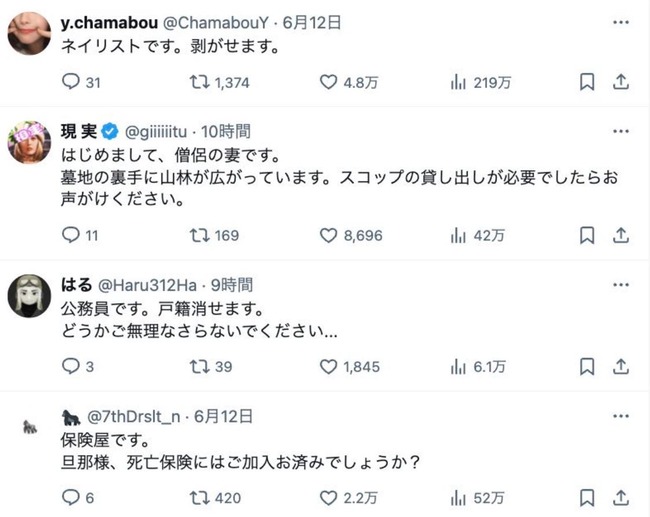Open more options for y.chamabou tweet
Screen dimensions: 650x517
[x=620, y=20]
